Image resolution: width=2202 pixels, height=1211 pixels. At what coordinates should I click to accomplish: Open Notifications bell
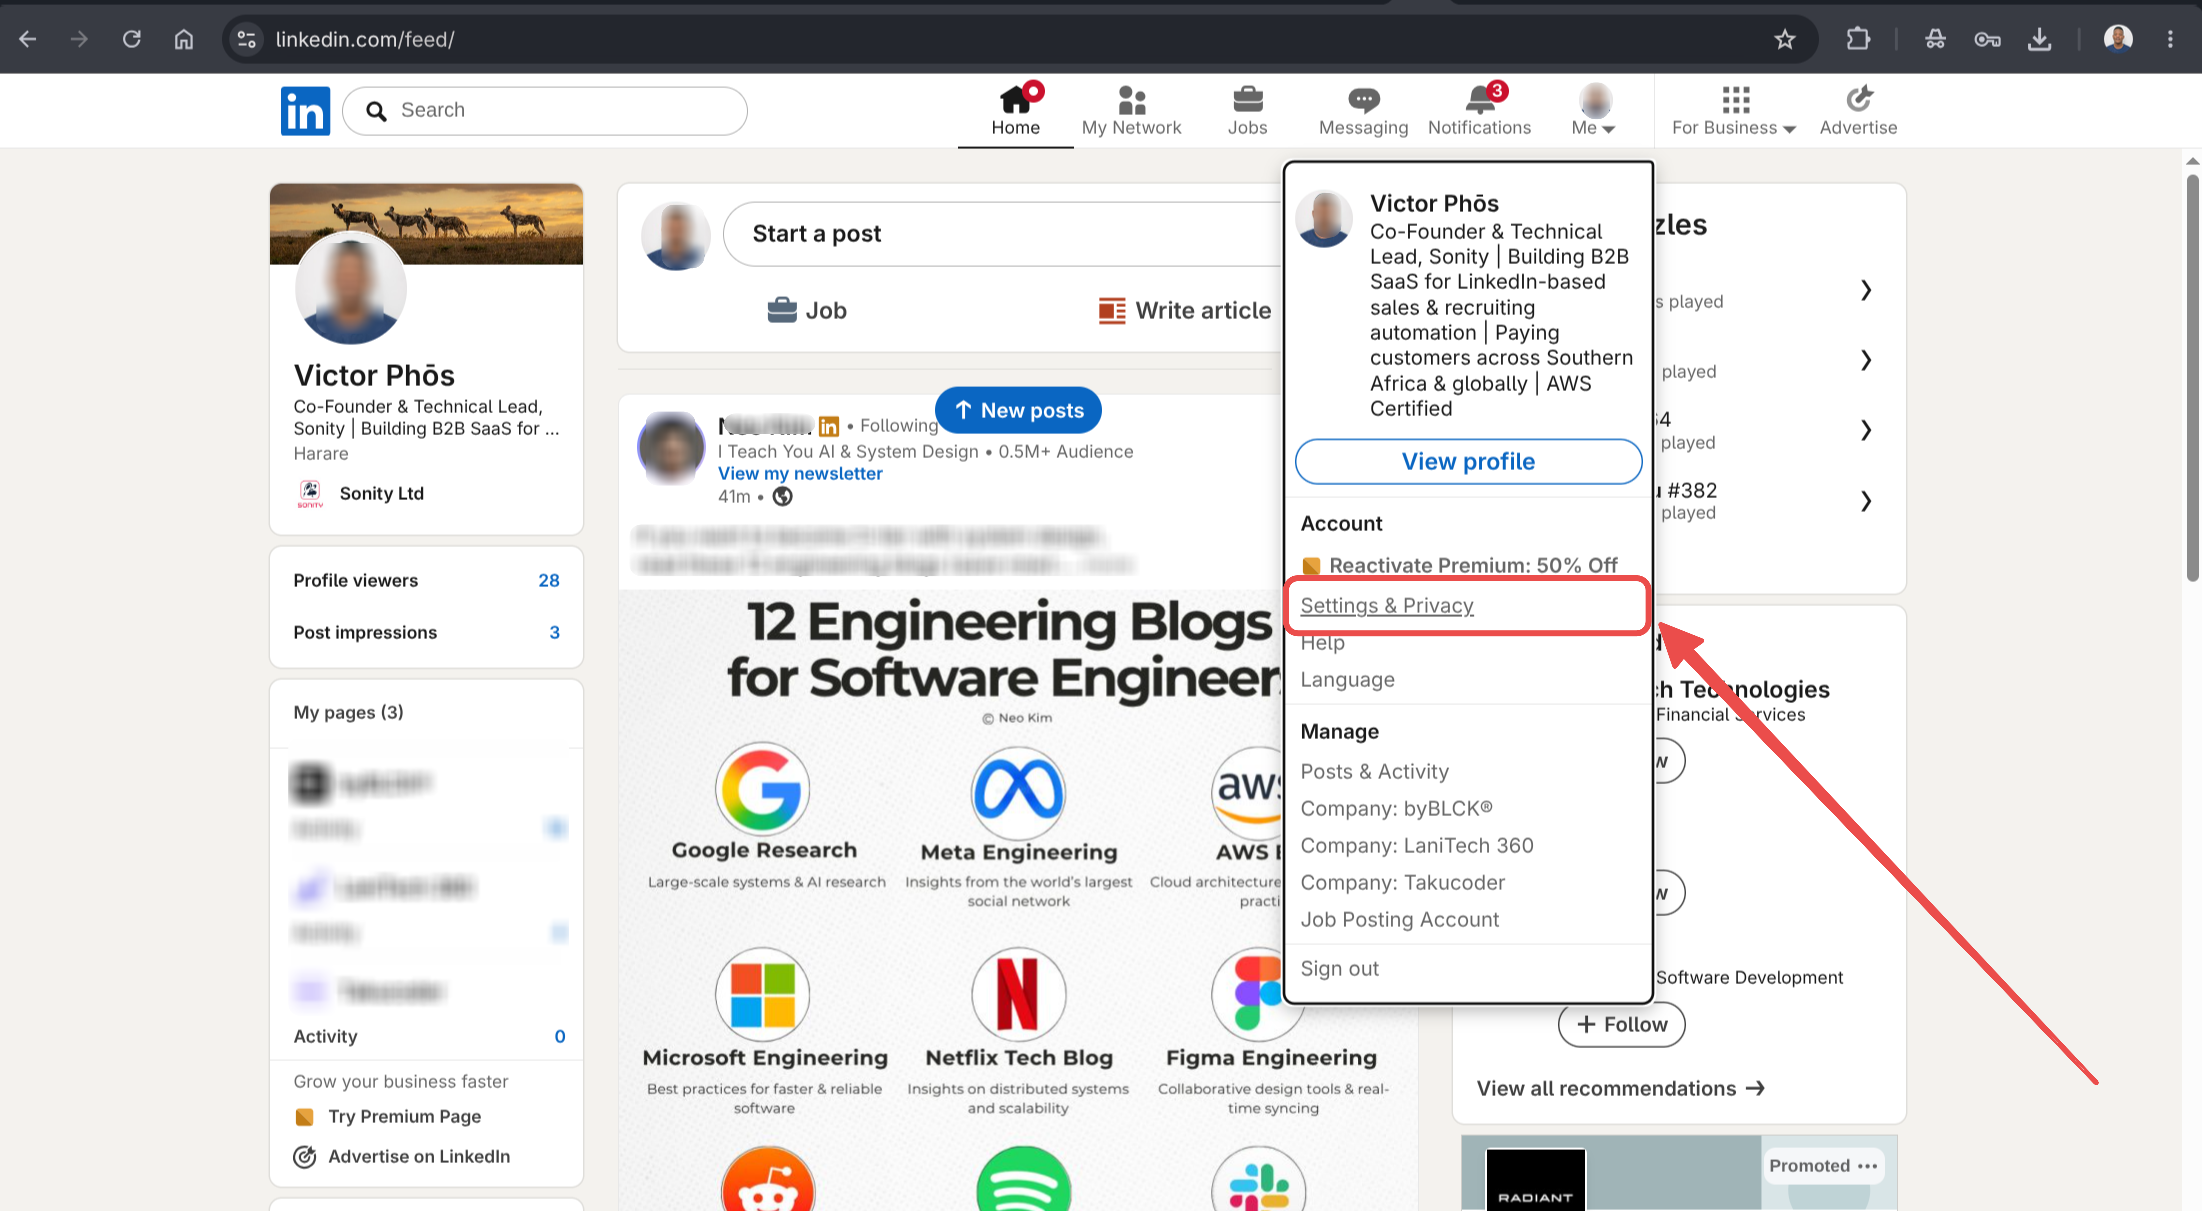[x=1479, y=111]
